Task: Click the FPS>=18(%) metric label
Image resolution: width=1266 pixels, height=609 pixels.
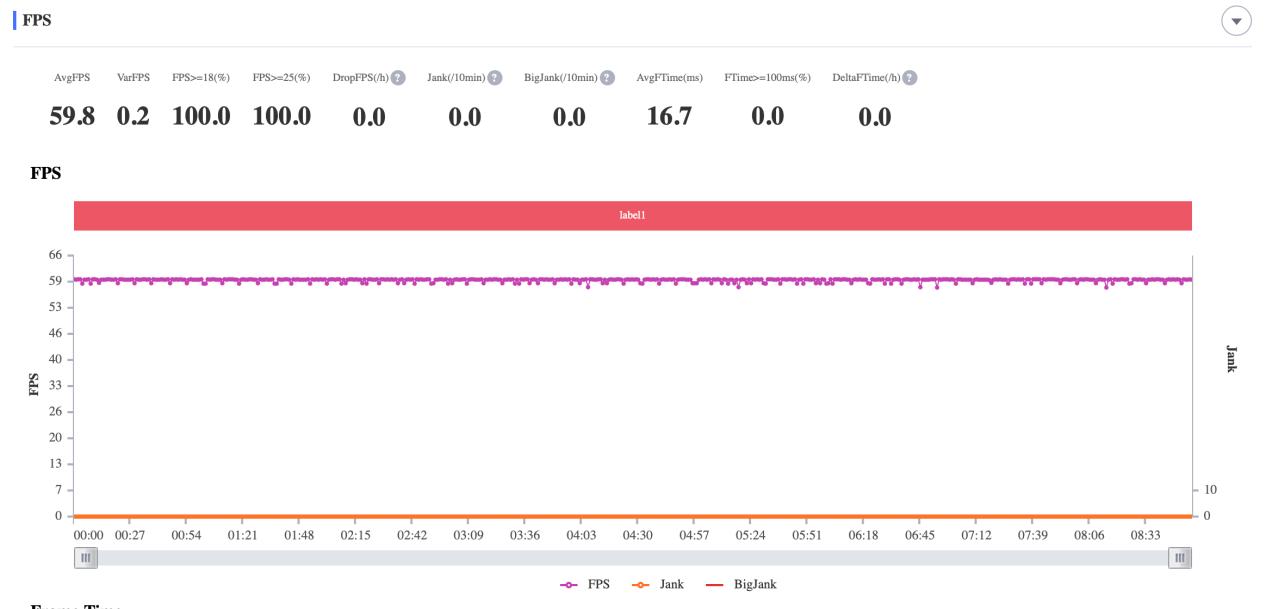Action: pyautogui.click(x=201, y=78)
